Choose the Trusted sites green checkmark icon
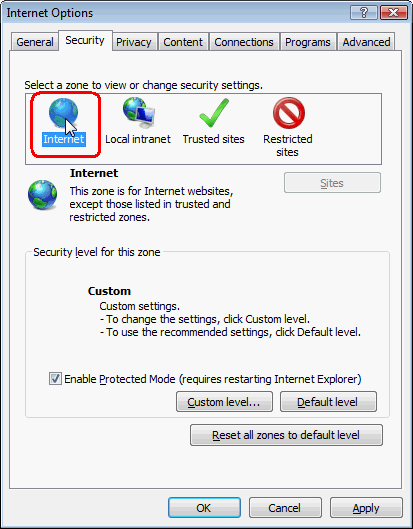Screen dimensions: 413x529 214,113
